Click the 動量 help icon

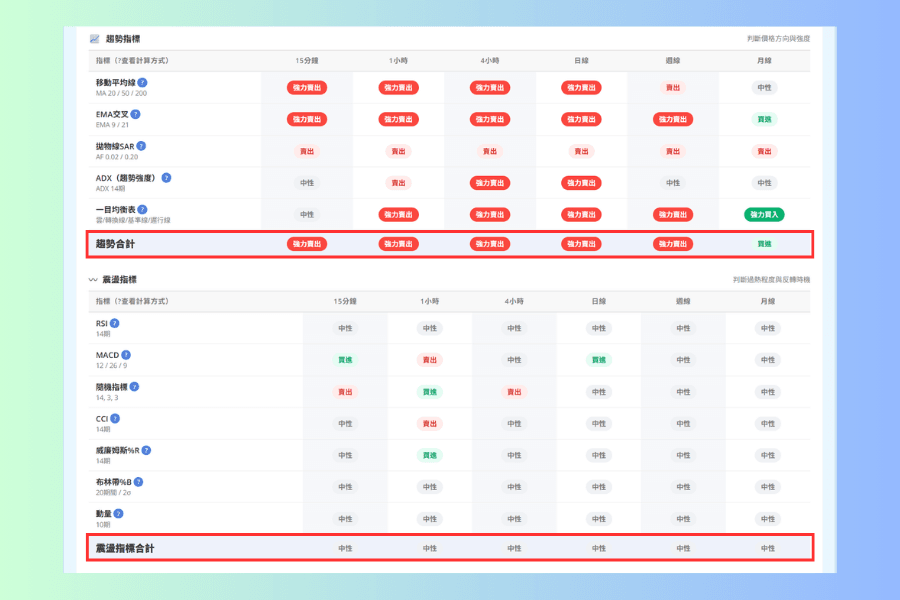pos(118,514)
